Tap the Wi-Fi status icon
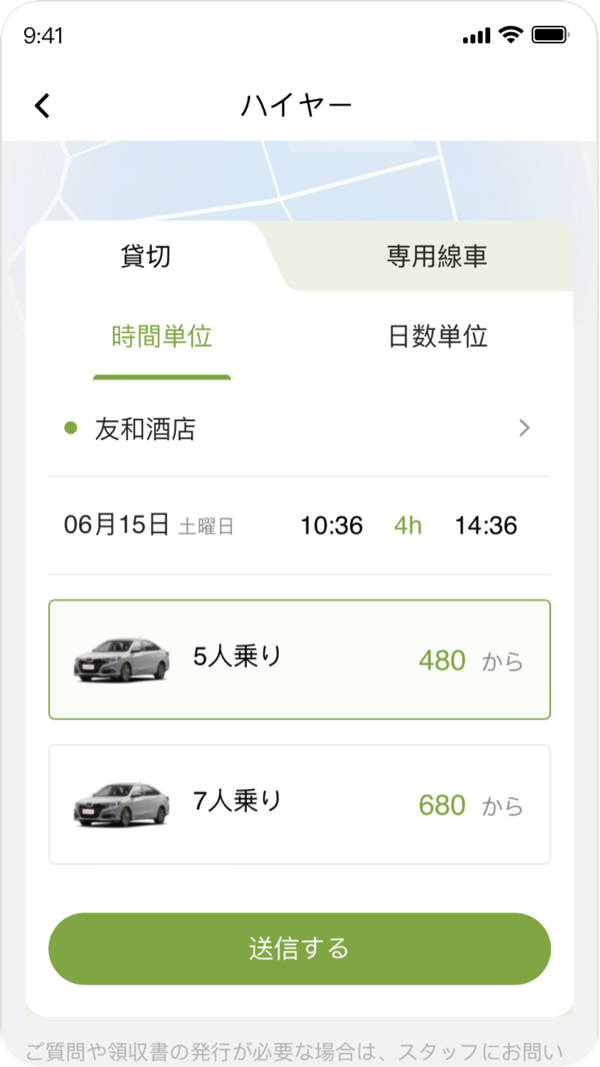600x1067 pixels. coord(511,35)
